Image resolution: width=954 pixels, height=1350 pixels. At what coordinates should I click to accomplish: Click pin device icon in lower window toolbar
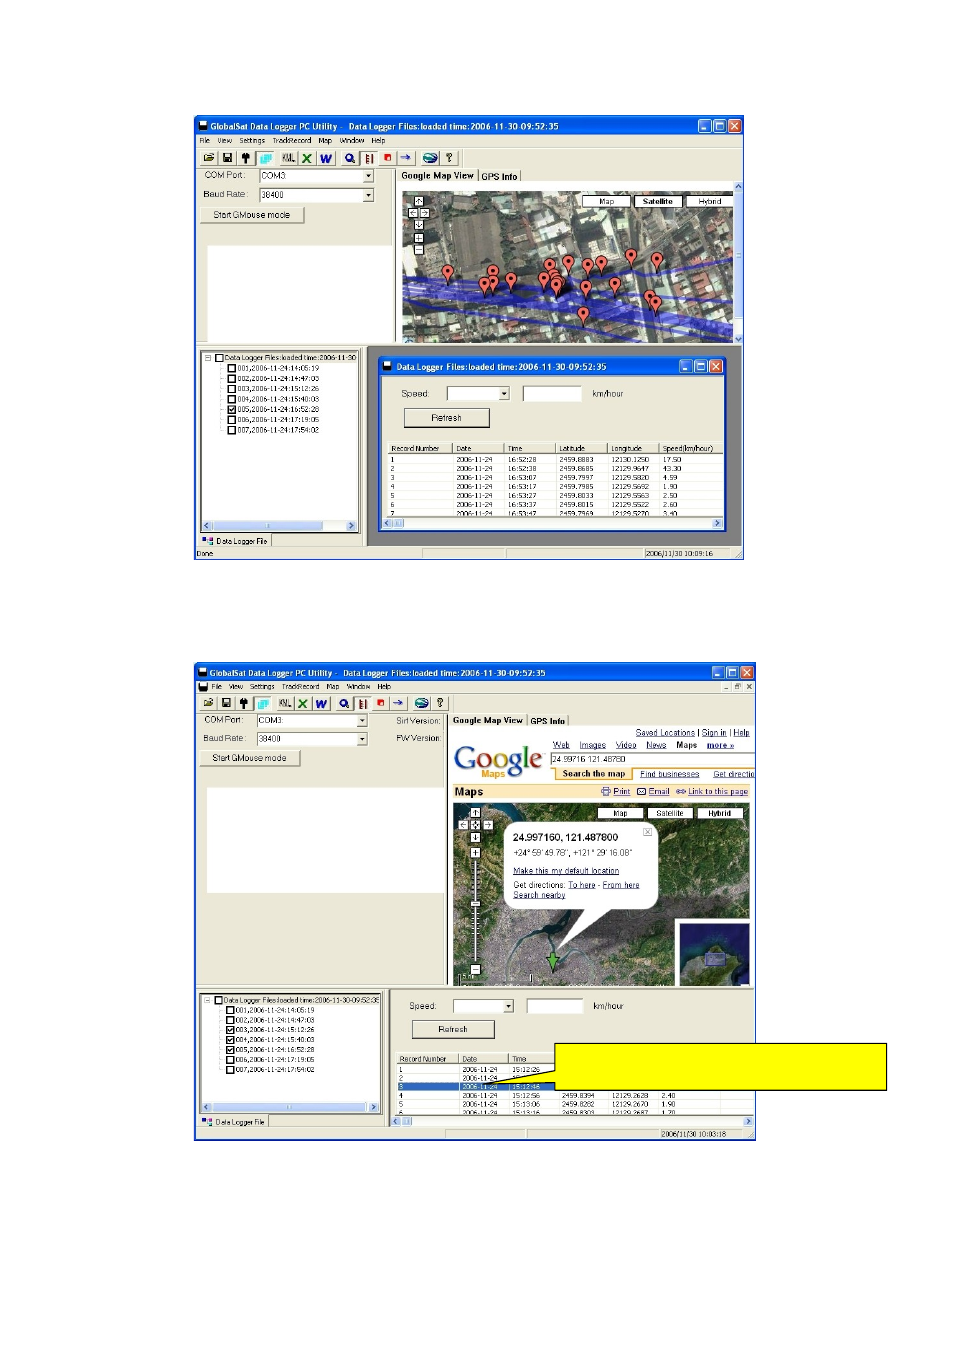pyautogui.click(x=243, y=704)
